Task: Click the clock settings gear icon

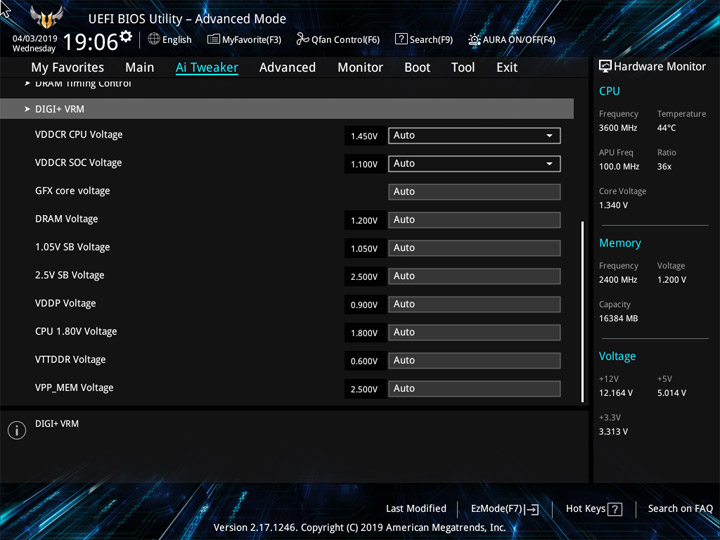Action: click(x=126, y=36)
